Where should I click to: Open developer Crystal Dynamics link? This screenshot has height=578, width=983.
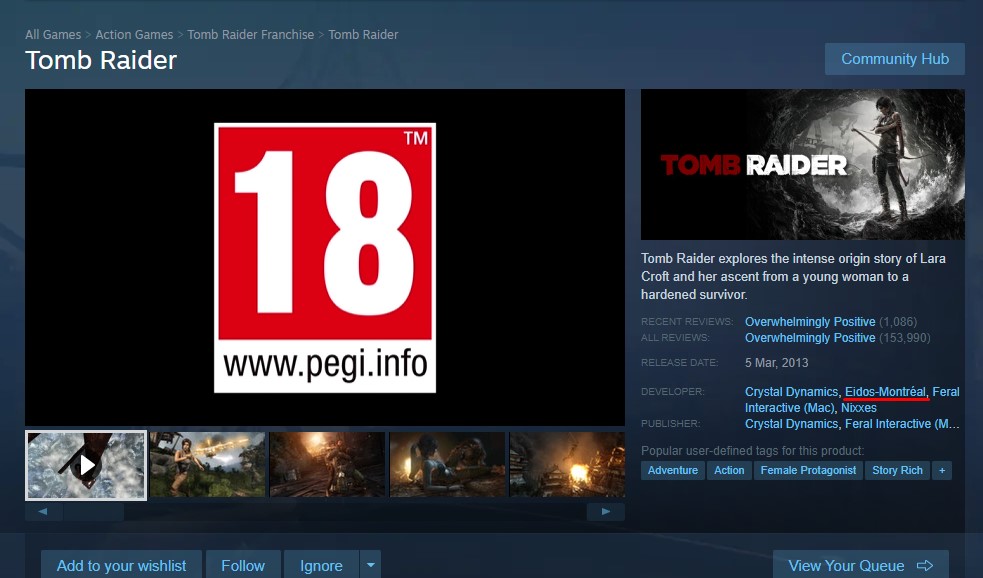(x=791, y=392)
